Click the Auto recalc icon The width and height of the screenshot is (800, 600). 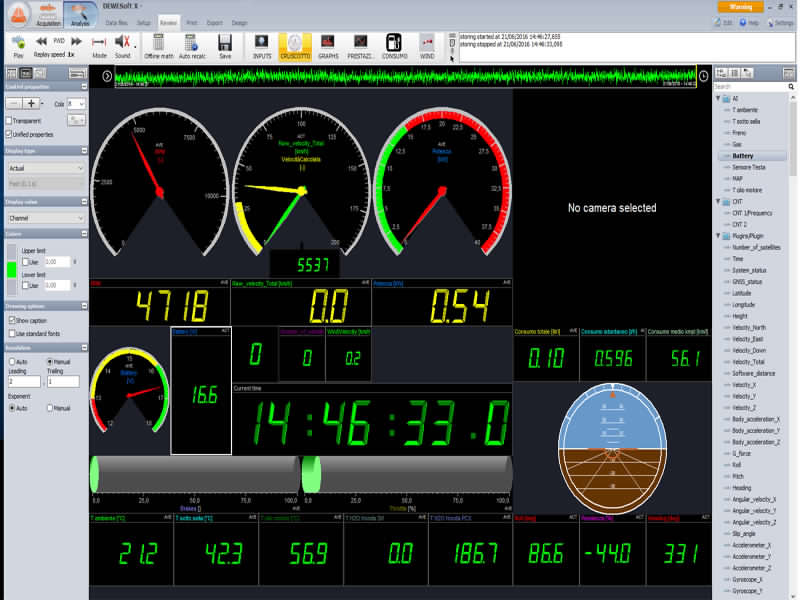[x=192, y=45]
